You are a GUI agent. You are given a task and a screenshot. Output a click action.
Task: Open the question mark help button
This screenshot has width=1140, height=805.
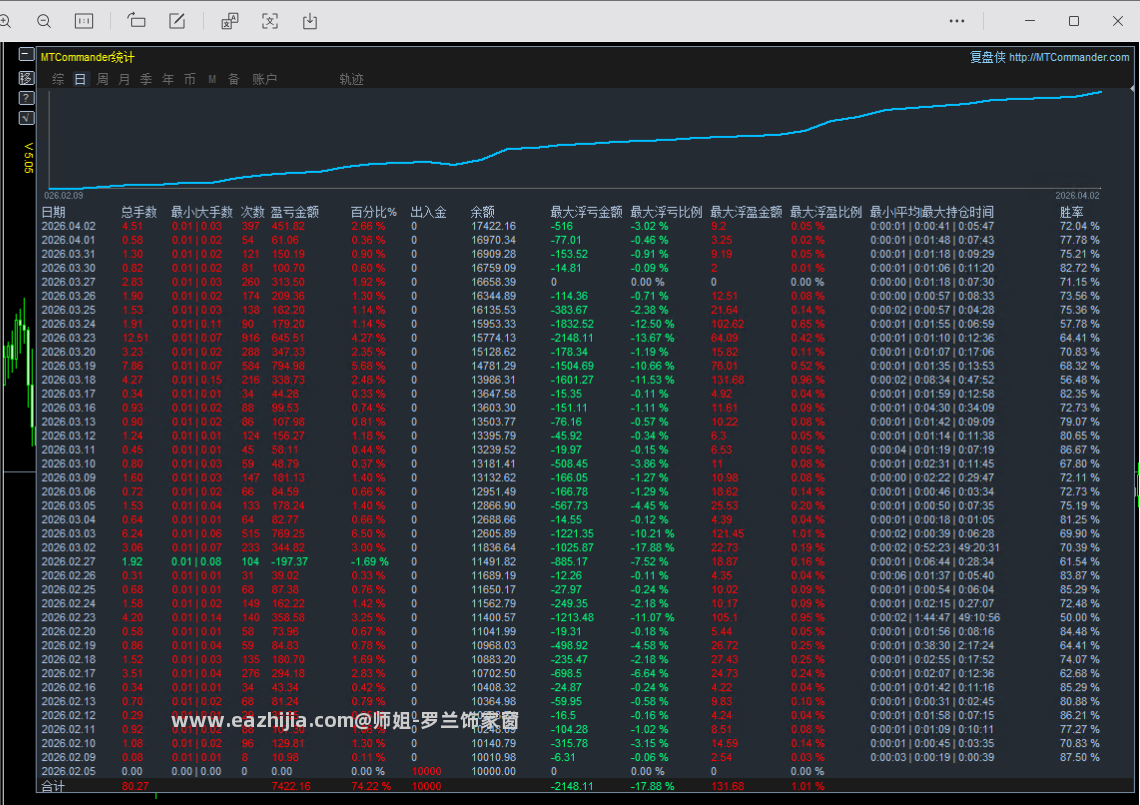click(25, 97)
